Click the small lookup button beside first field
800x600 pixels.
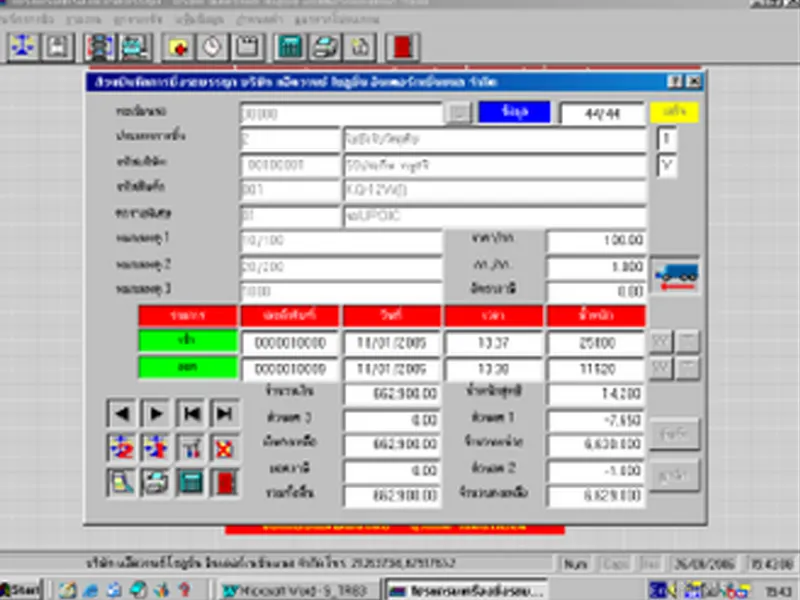click(458, 113)
